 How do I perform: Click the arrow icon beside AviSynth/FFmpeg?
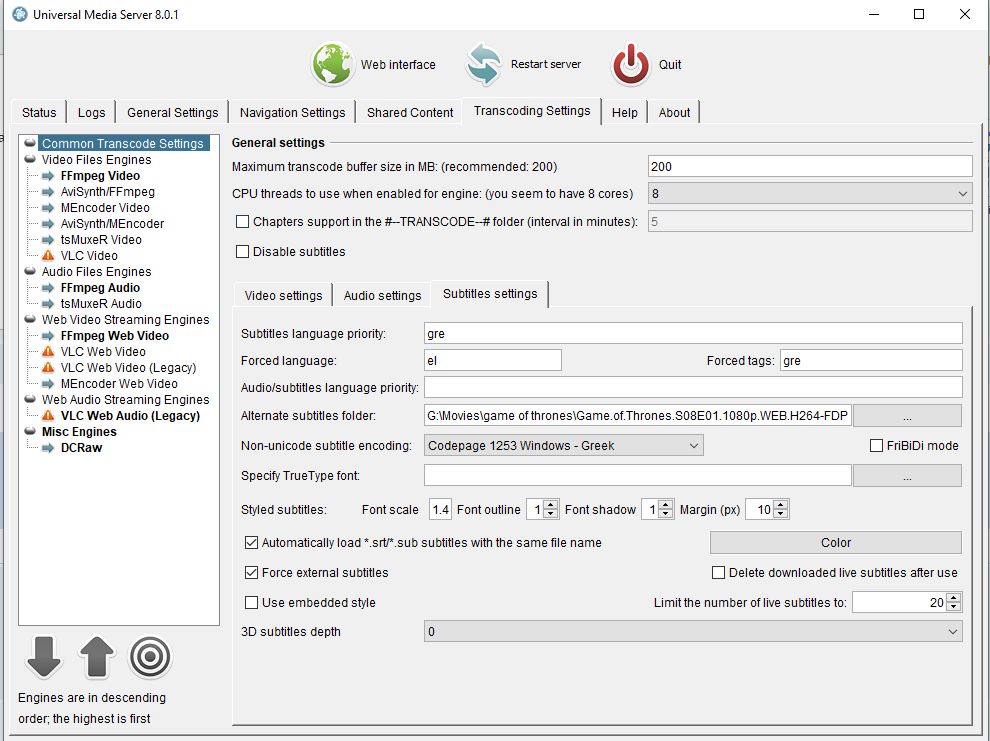(x=48, y=192)
